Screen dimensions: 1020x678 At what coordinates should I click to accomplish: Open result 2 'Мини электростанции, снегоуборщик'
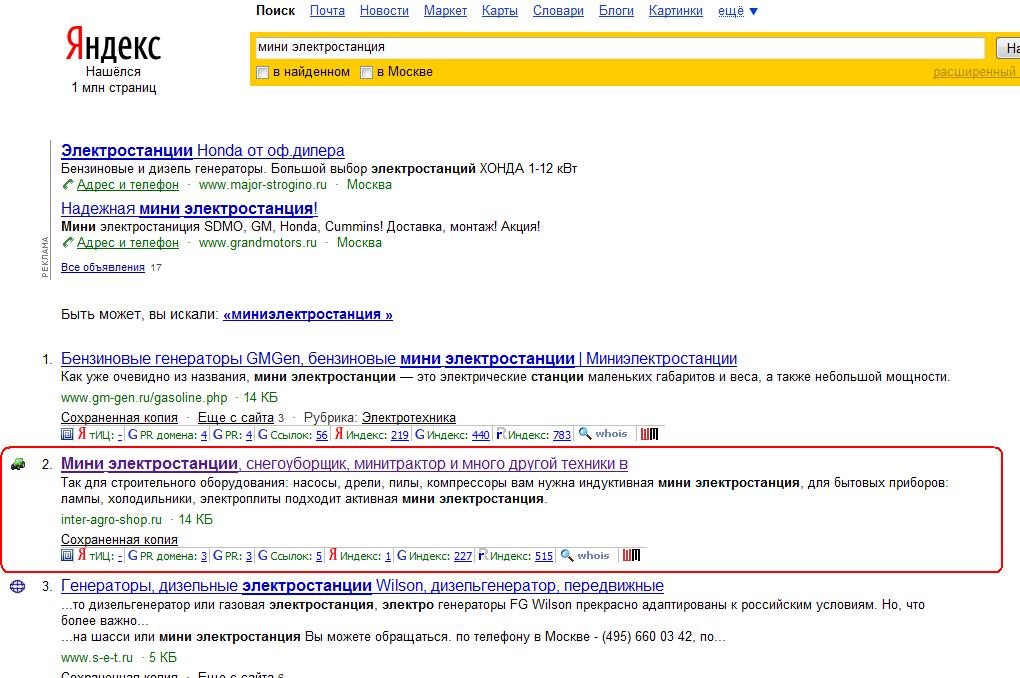click(344, 464)
